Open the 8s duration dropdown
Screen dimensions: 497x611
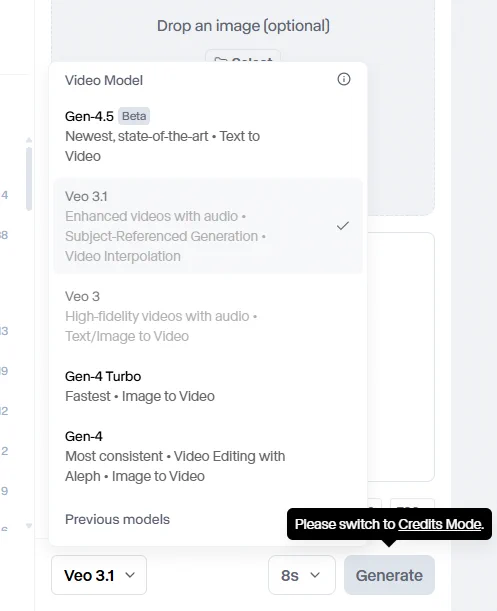(x=302, y=575)
